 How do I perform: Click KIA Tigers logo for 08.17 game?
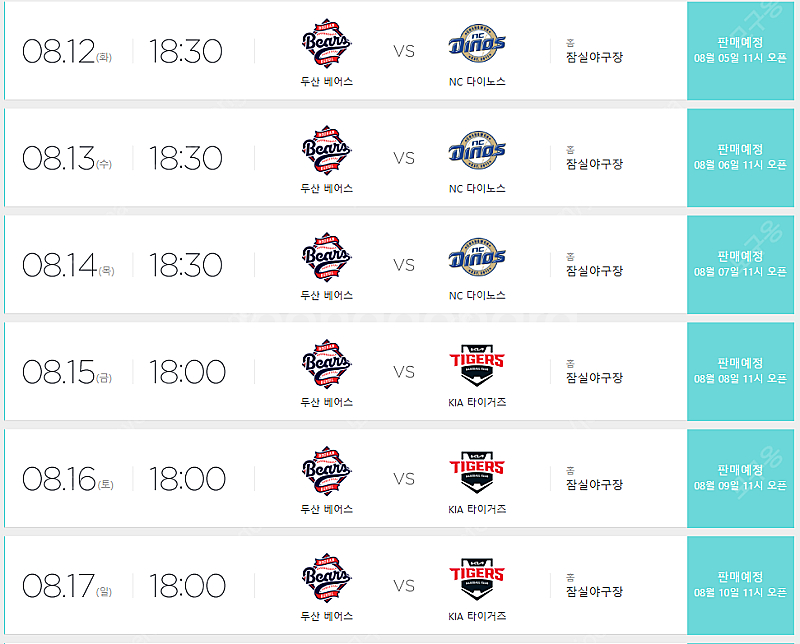(x=477, y=578)
